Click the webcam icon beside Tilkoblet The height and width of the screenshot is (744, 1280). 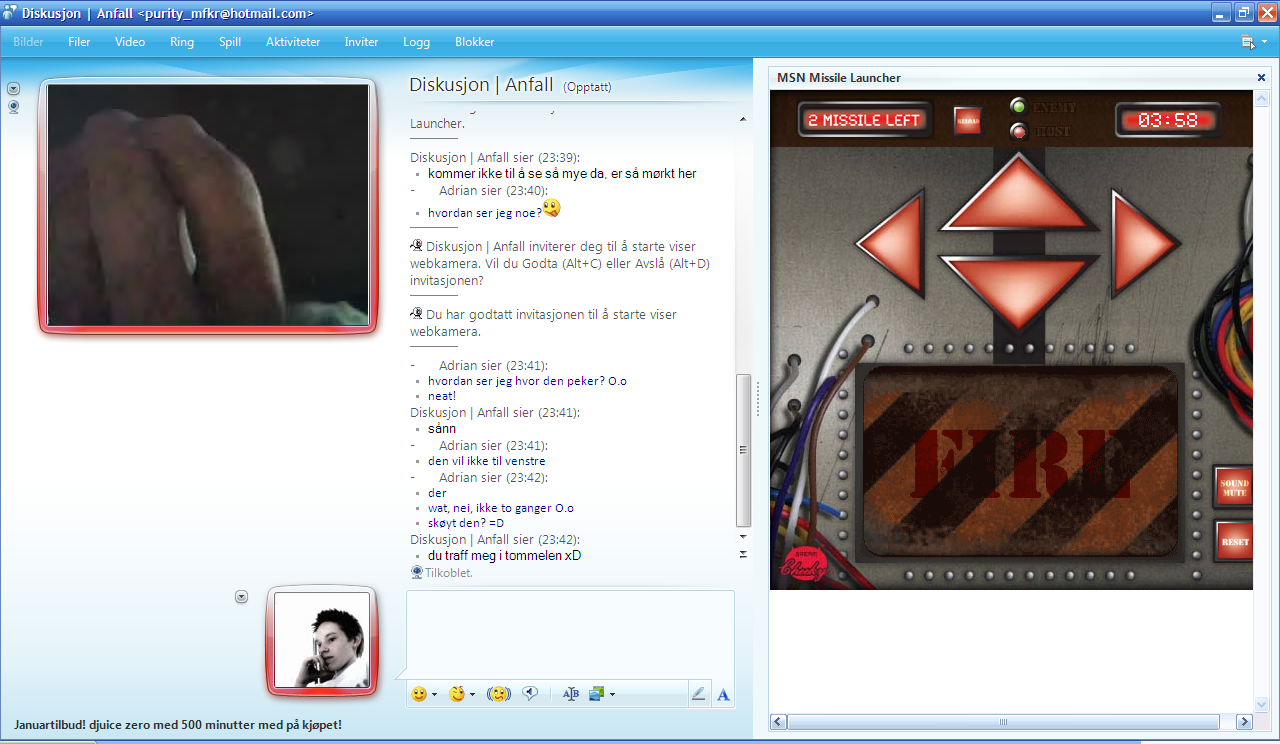click(417, 573)
